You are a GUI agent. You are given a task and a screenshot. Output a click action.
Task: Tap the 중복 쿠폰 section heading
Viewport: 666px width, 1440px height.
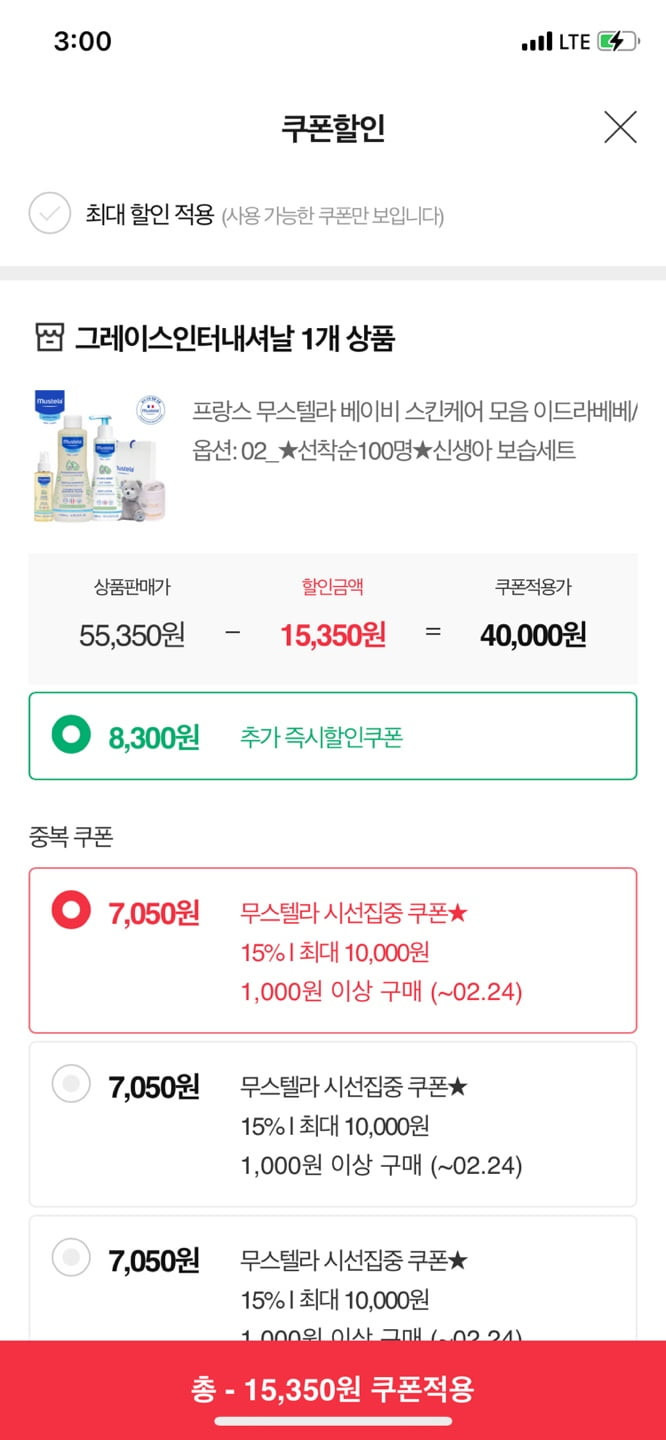(70, 836)
